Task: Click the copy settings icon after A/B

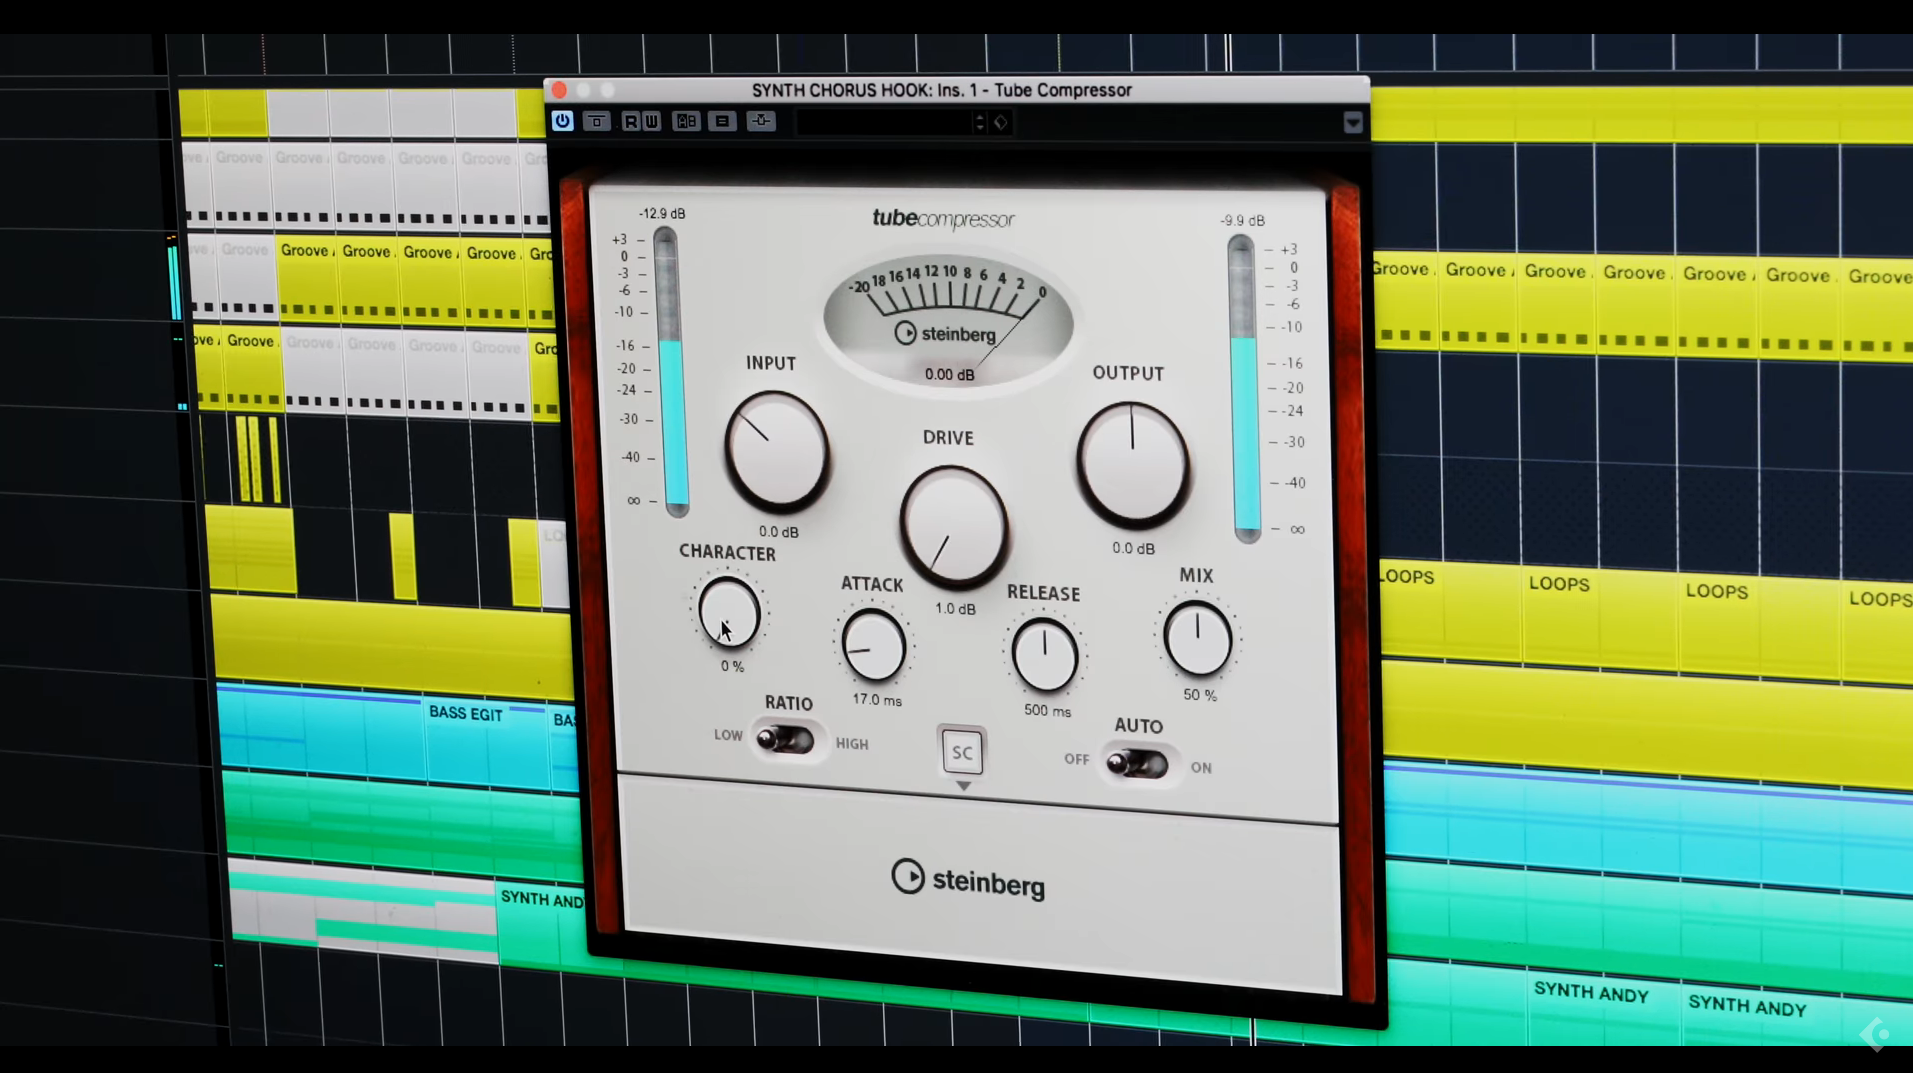Action: point(722,121)
